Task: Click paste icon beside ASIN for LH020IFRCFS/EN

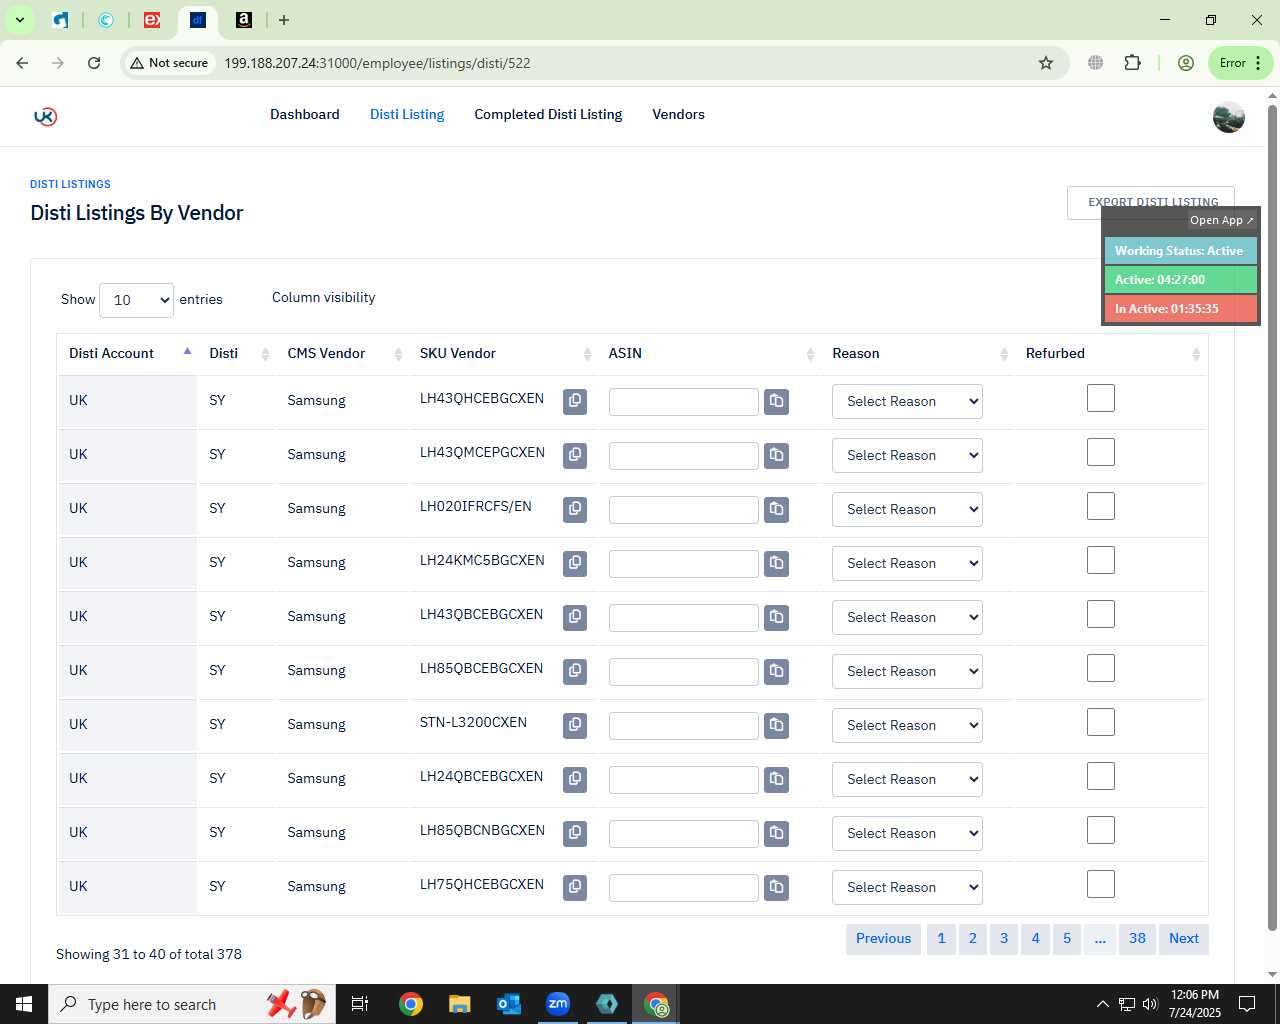Action: (776, 509)
